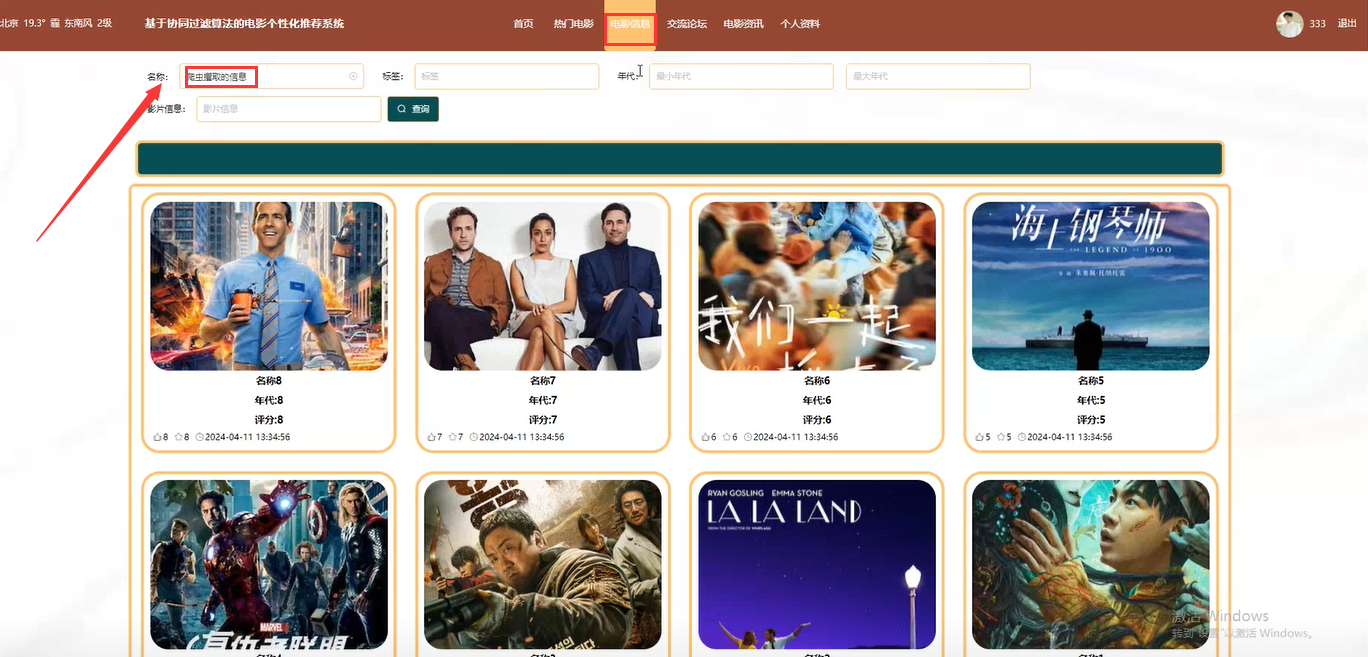Click the star favorite icon on card 名称7
The height and width of the screenshot is (657, 1368).
tap(452, 437)
